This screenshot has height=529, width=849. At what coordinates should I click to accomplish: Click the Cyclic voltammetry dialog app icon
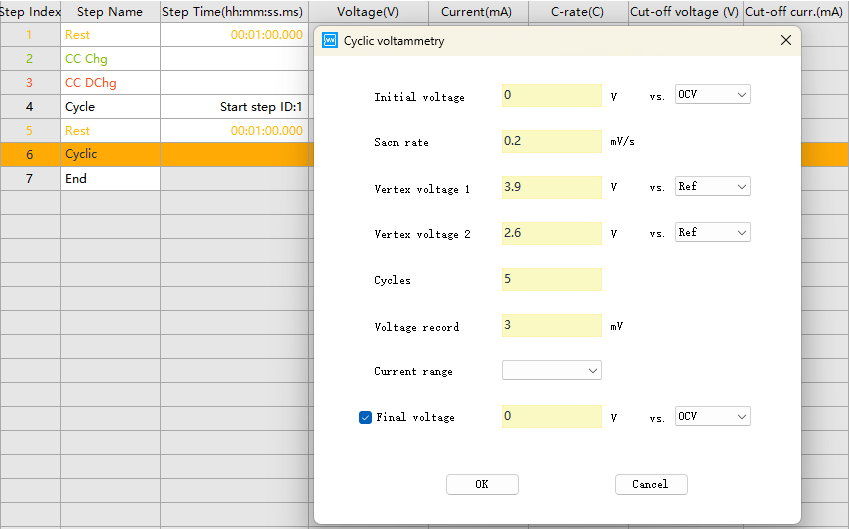pos(331,41)
